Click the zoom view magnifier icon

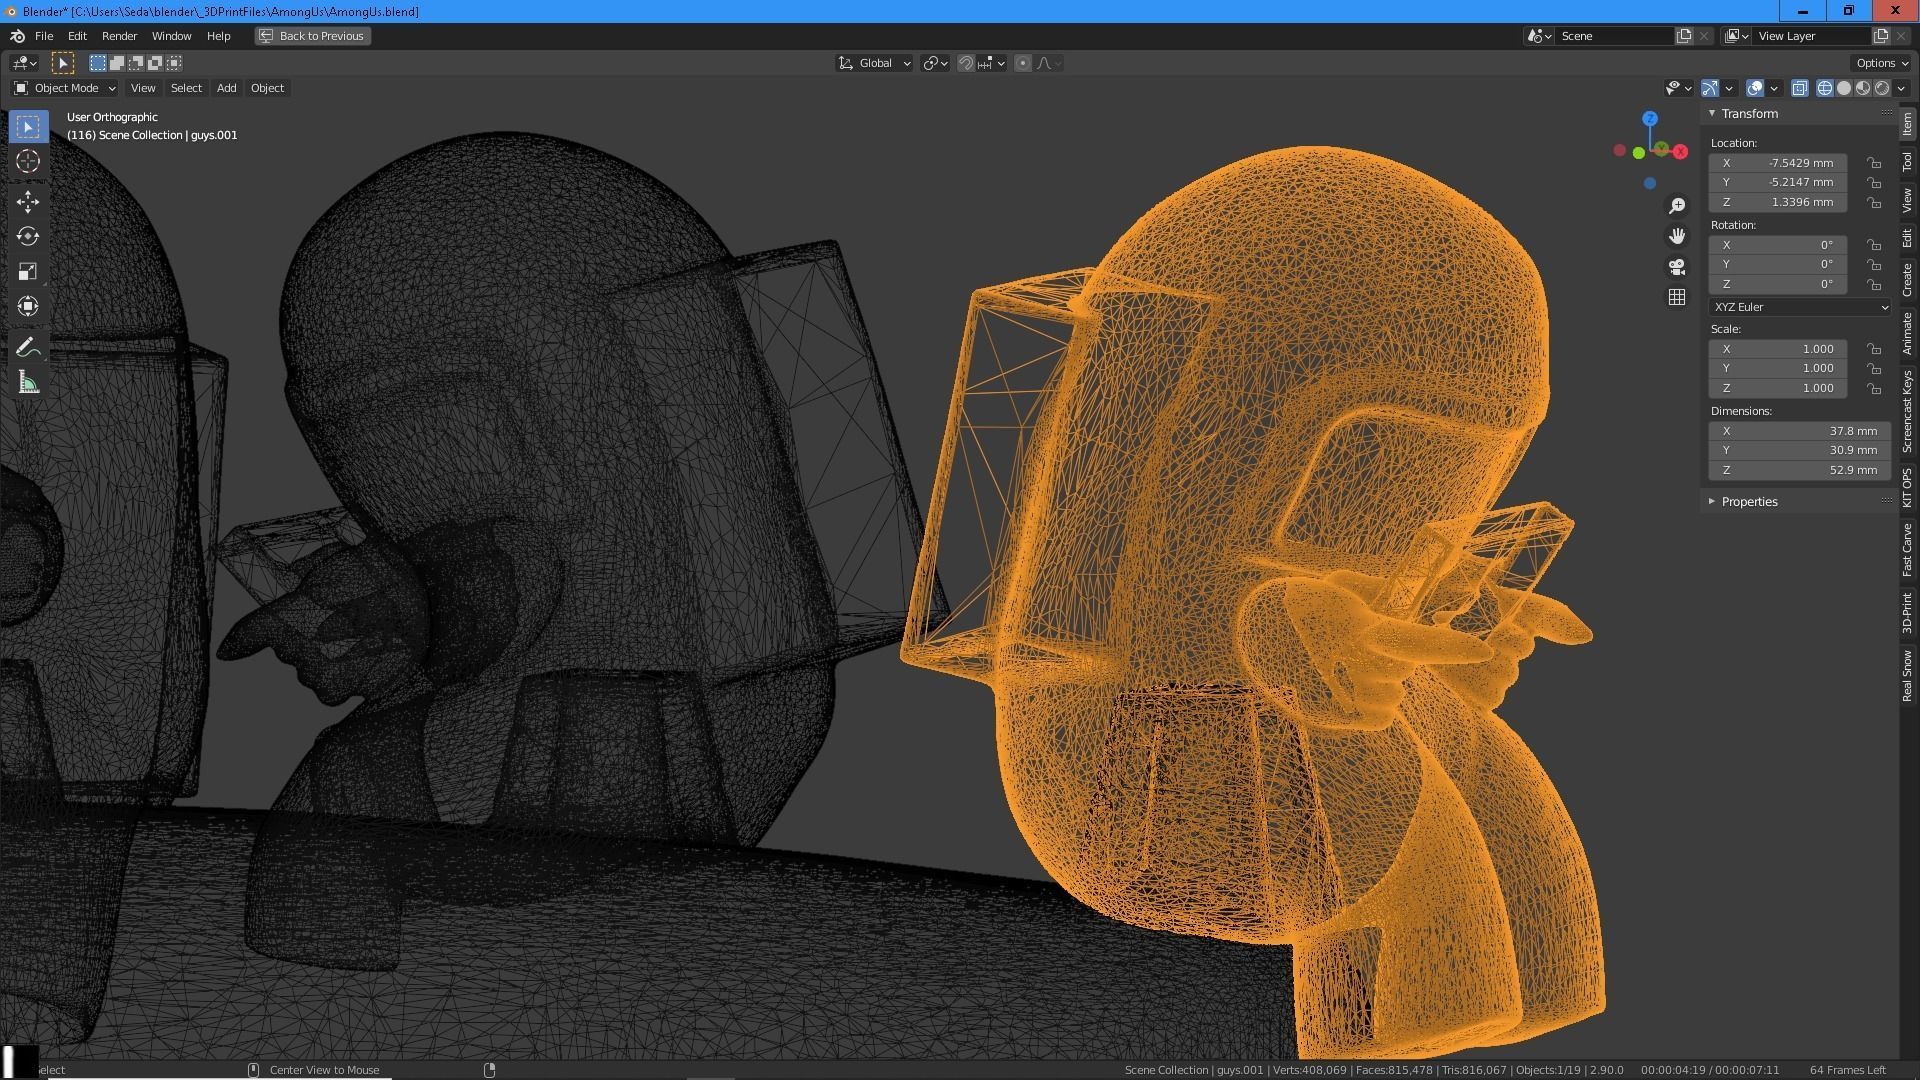pyautogui.click(x=1677, y=205)
